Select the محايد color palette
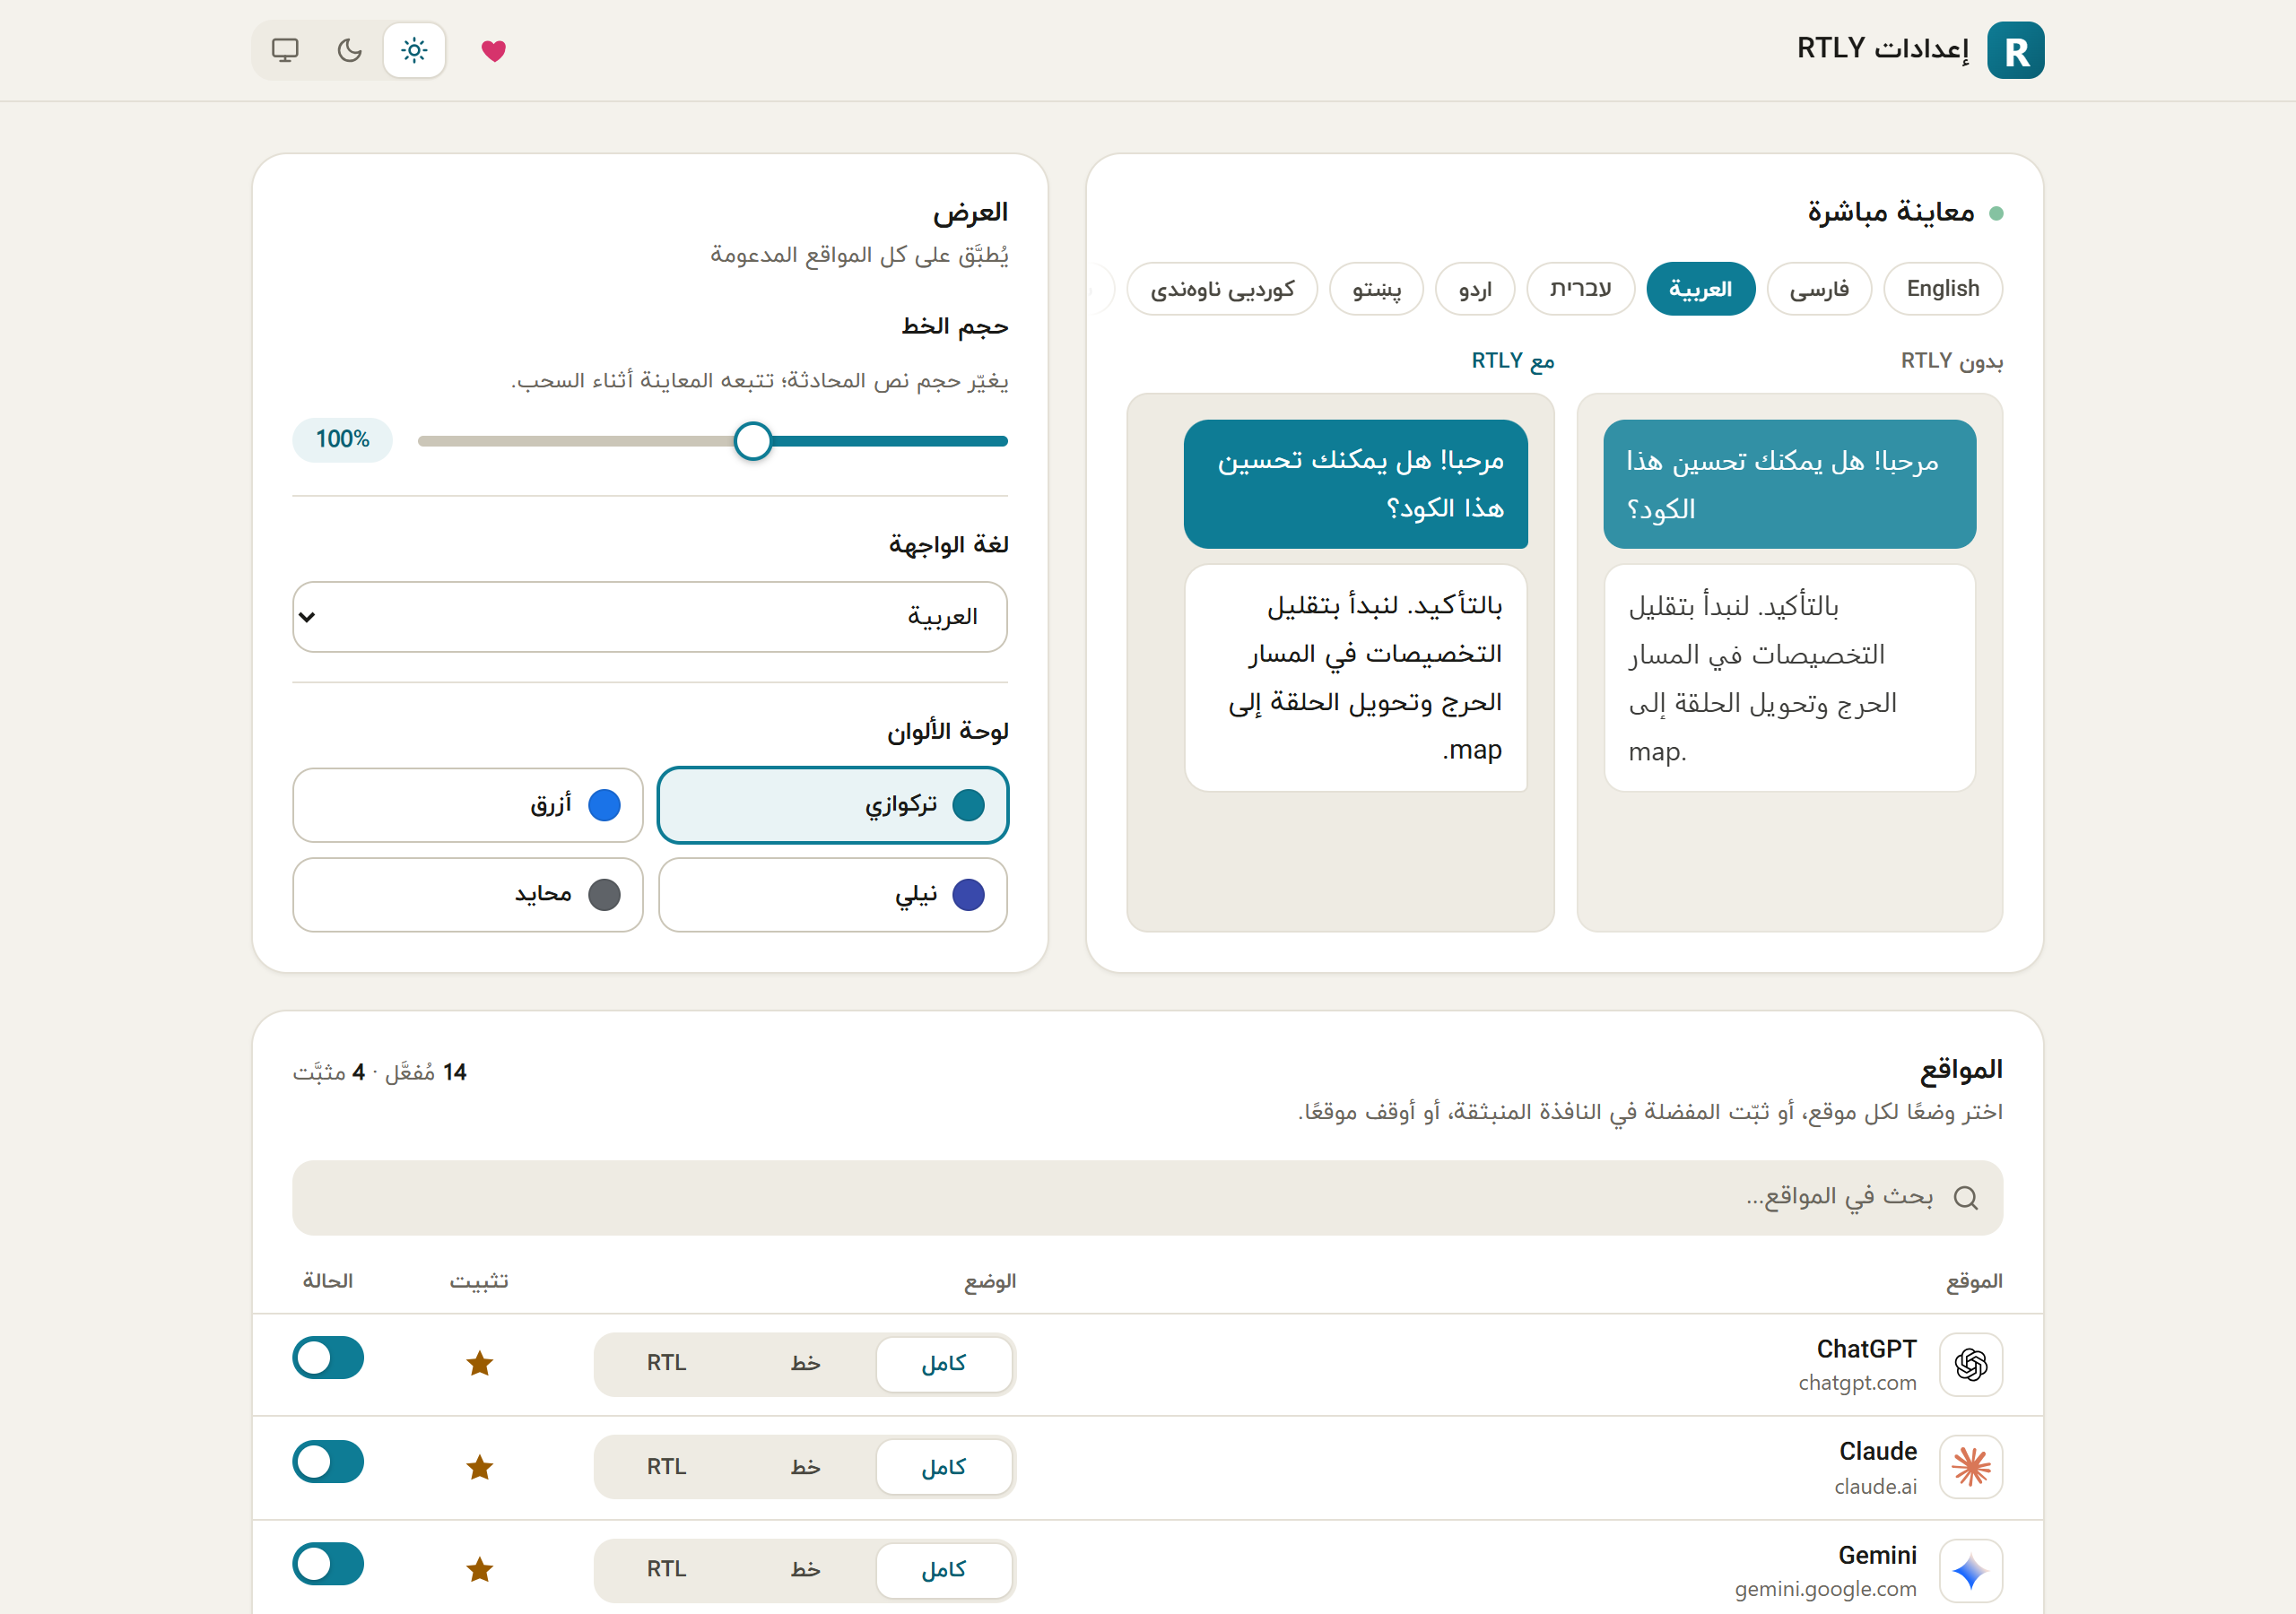 coord(468,894)
